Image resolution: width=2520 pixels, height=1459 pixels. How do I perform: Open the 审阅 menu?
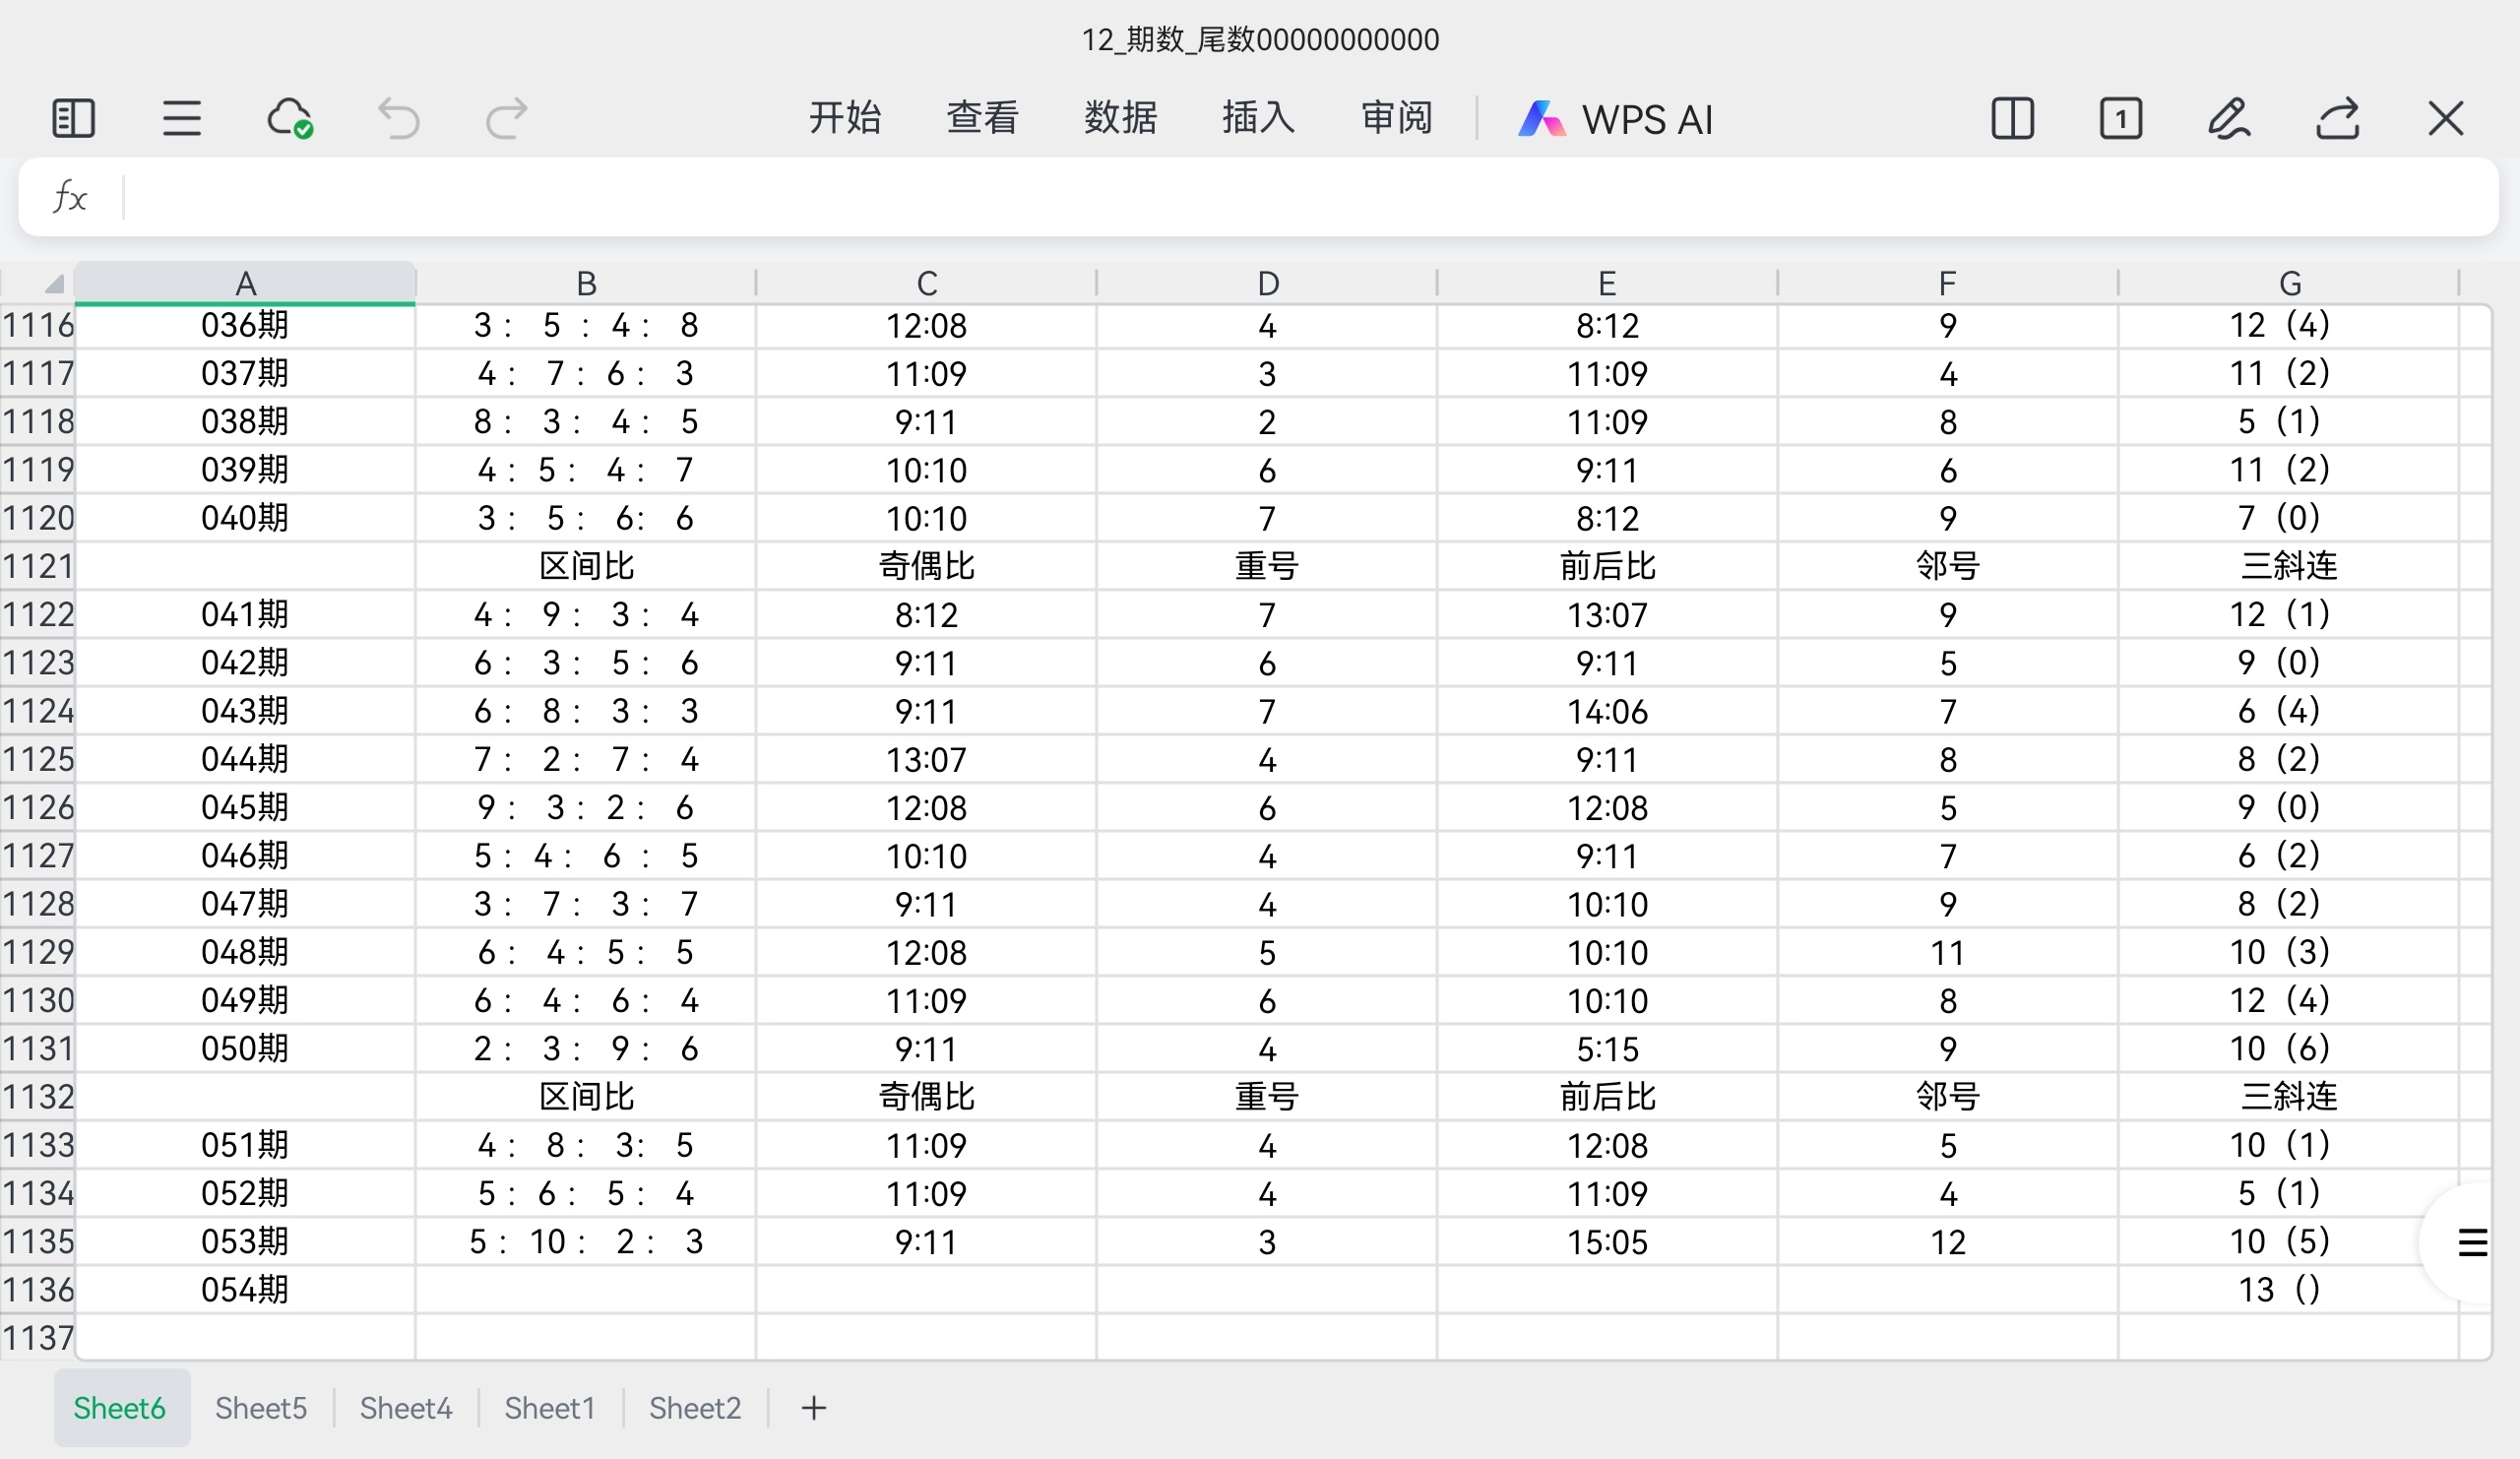[1395, 118]
